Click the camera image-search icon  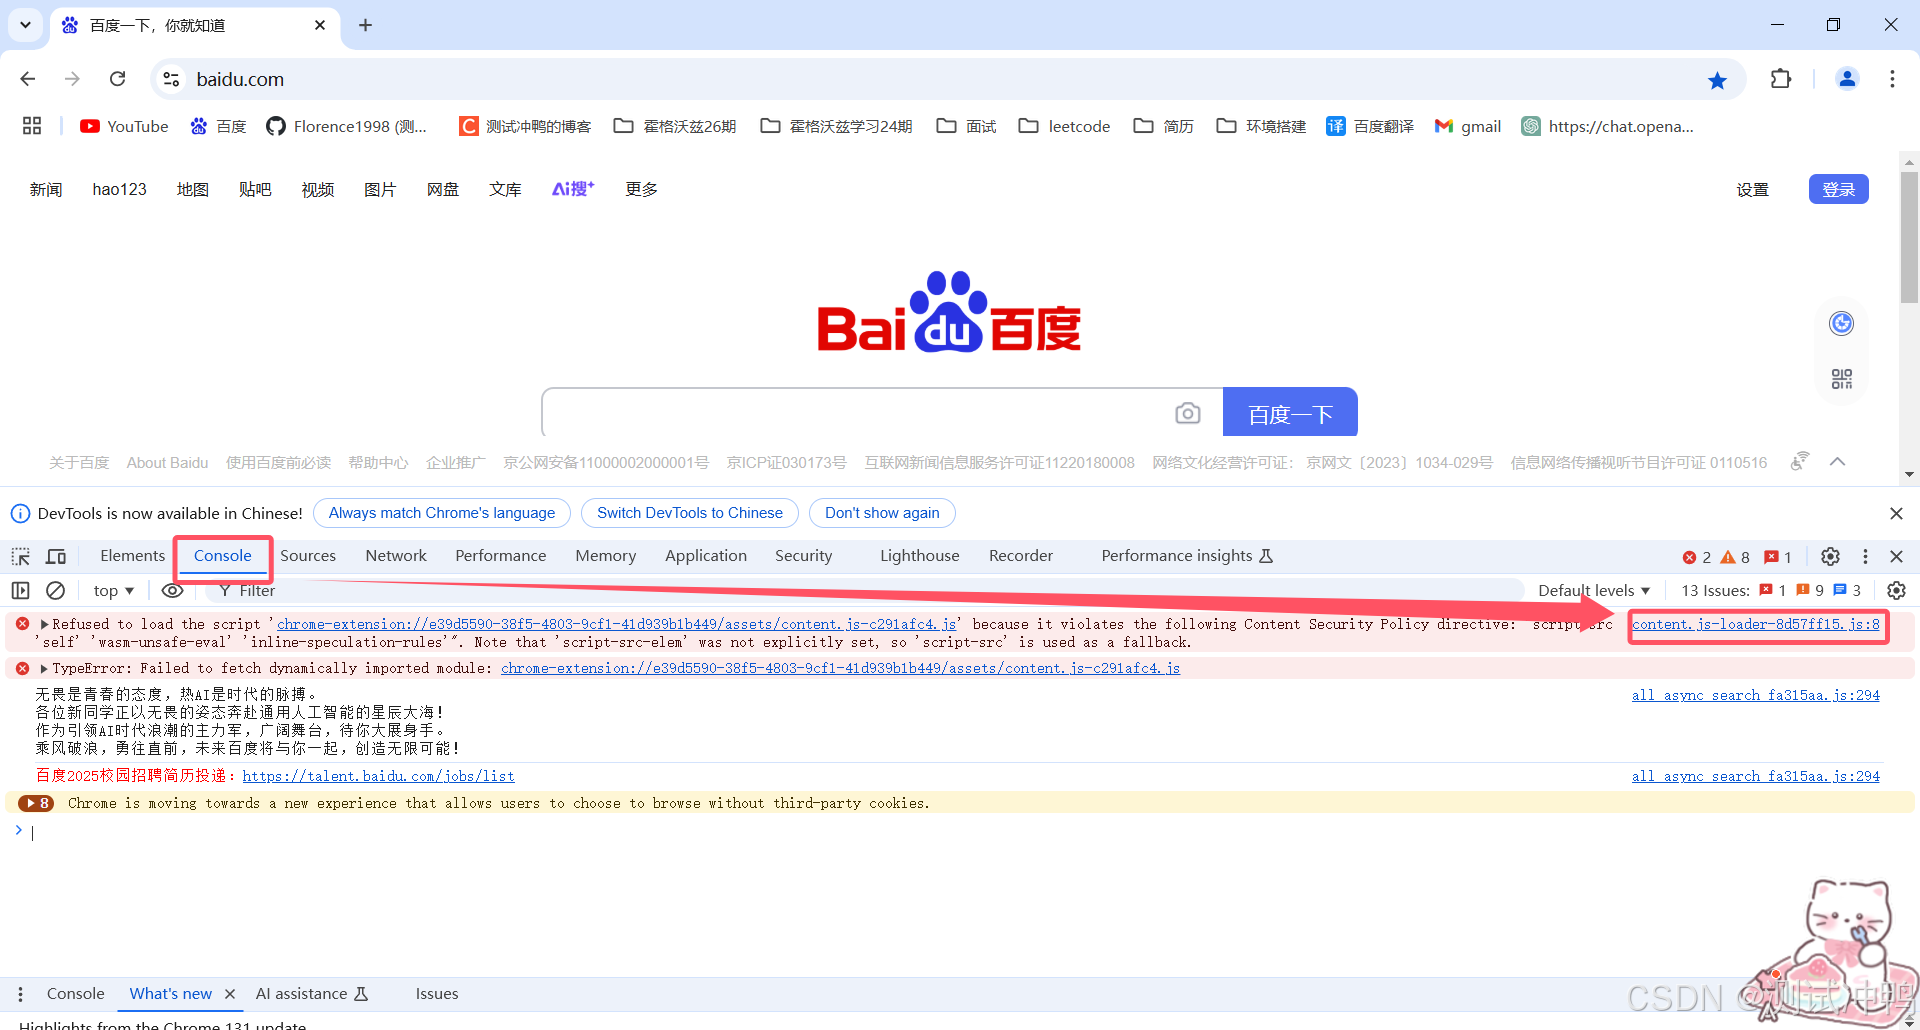1187,413
